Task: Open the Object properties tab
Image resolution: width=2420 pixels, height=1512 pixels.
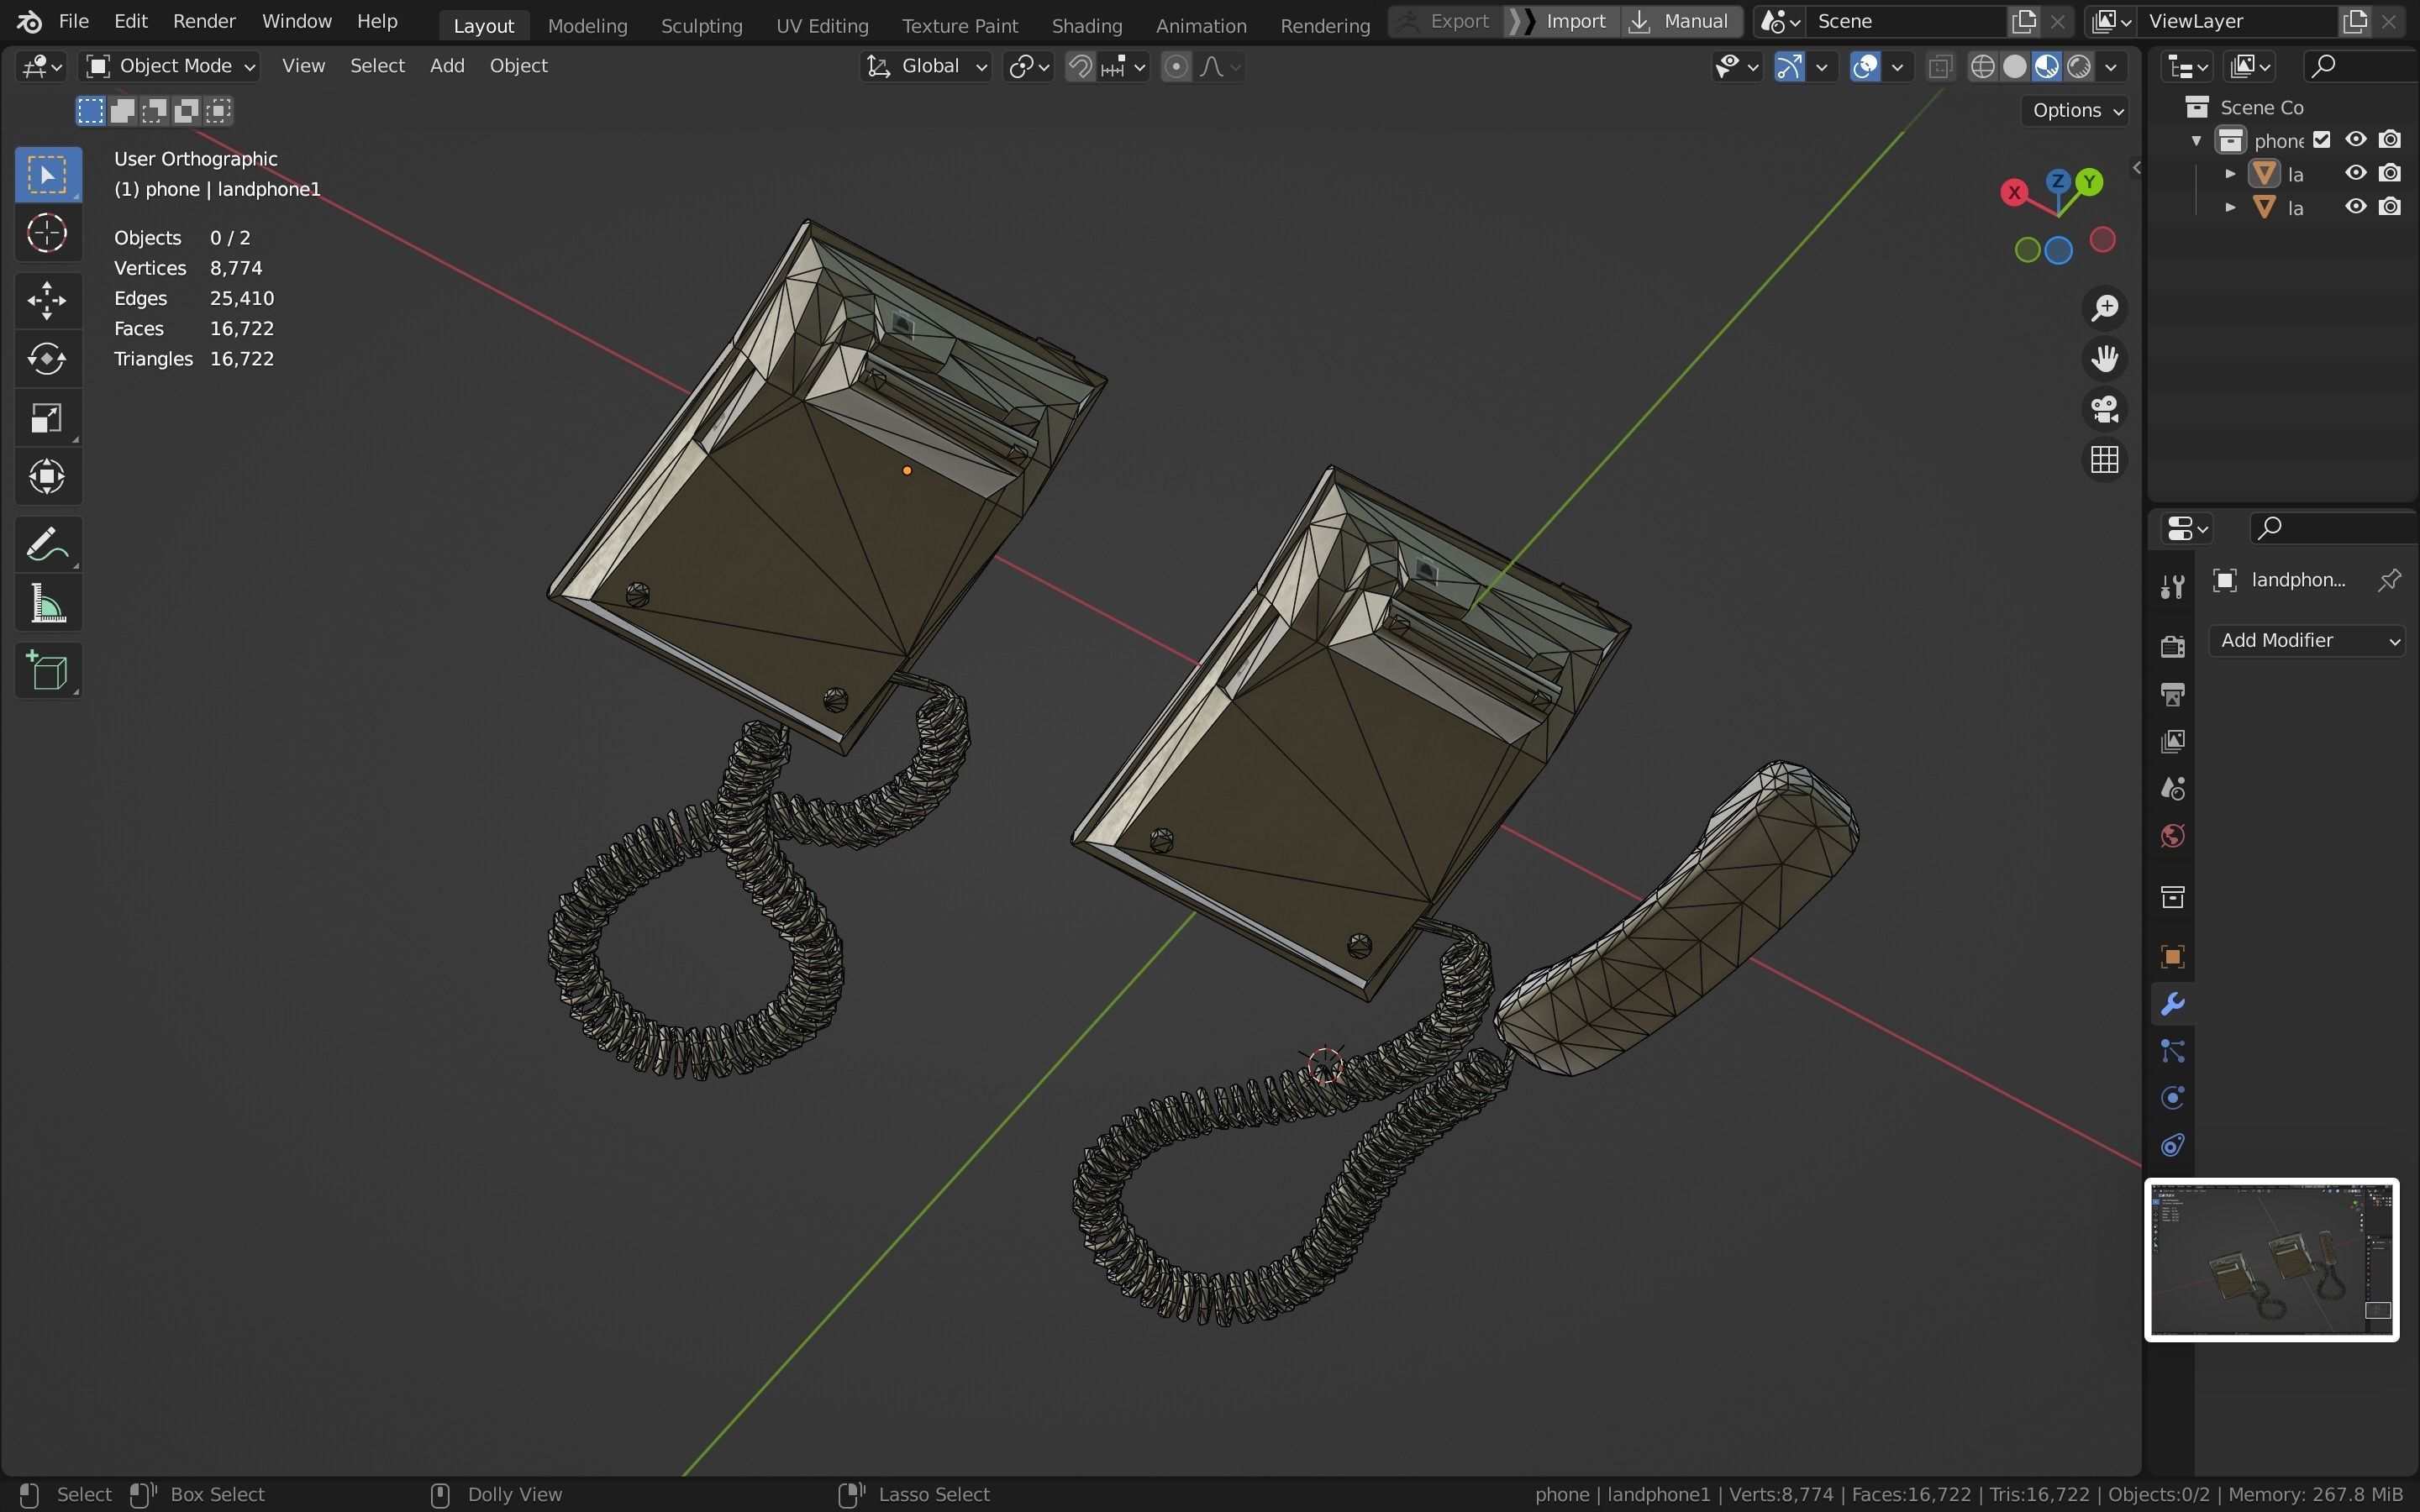Action: coord(2172,957)
